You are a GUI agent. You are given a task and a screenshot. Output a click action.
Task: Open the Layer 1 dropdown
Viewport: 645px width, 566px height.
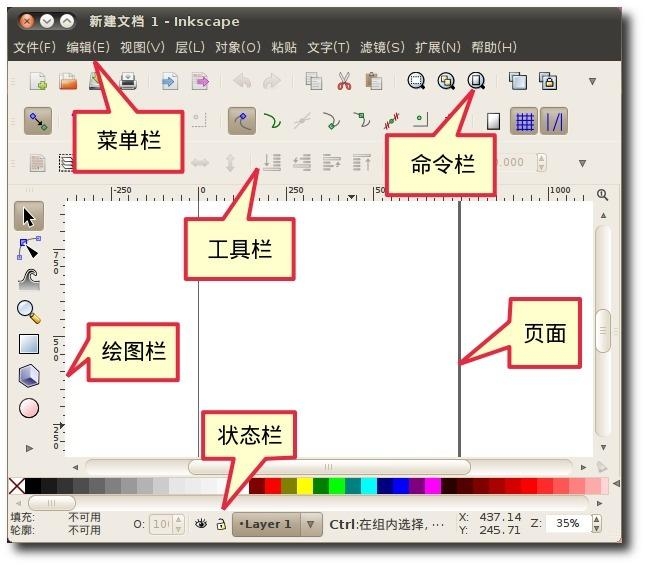click(x=311, y=524)
